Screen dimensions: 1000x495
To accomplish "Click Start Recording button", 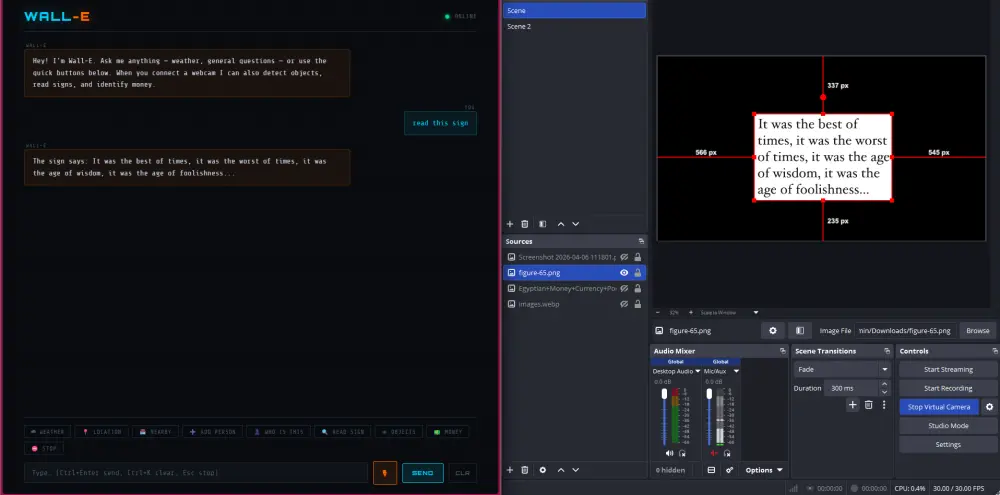I will pos(948,388).
